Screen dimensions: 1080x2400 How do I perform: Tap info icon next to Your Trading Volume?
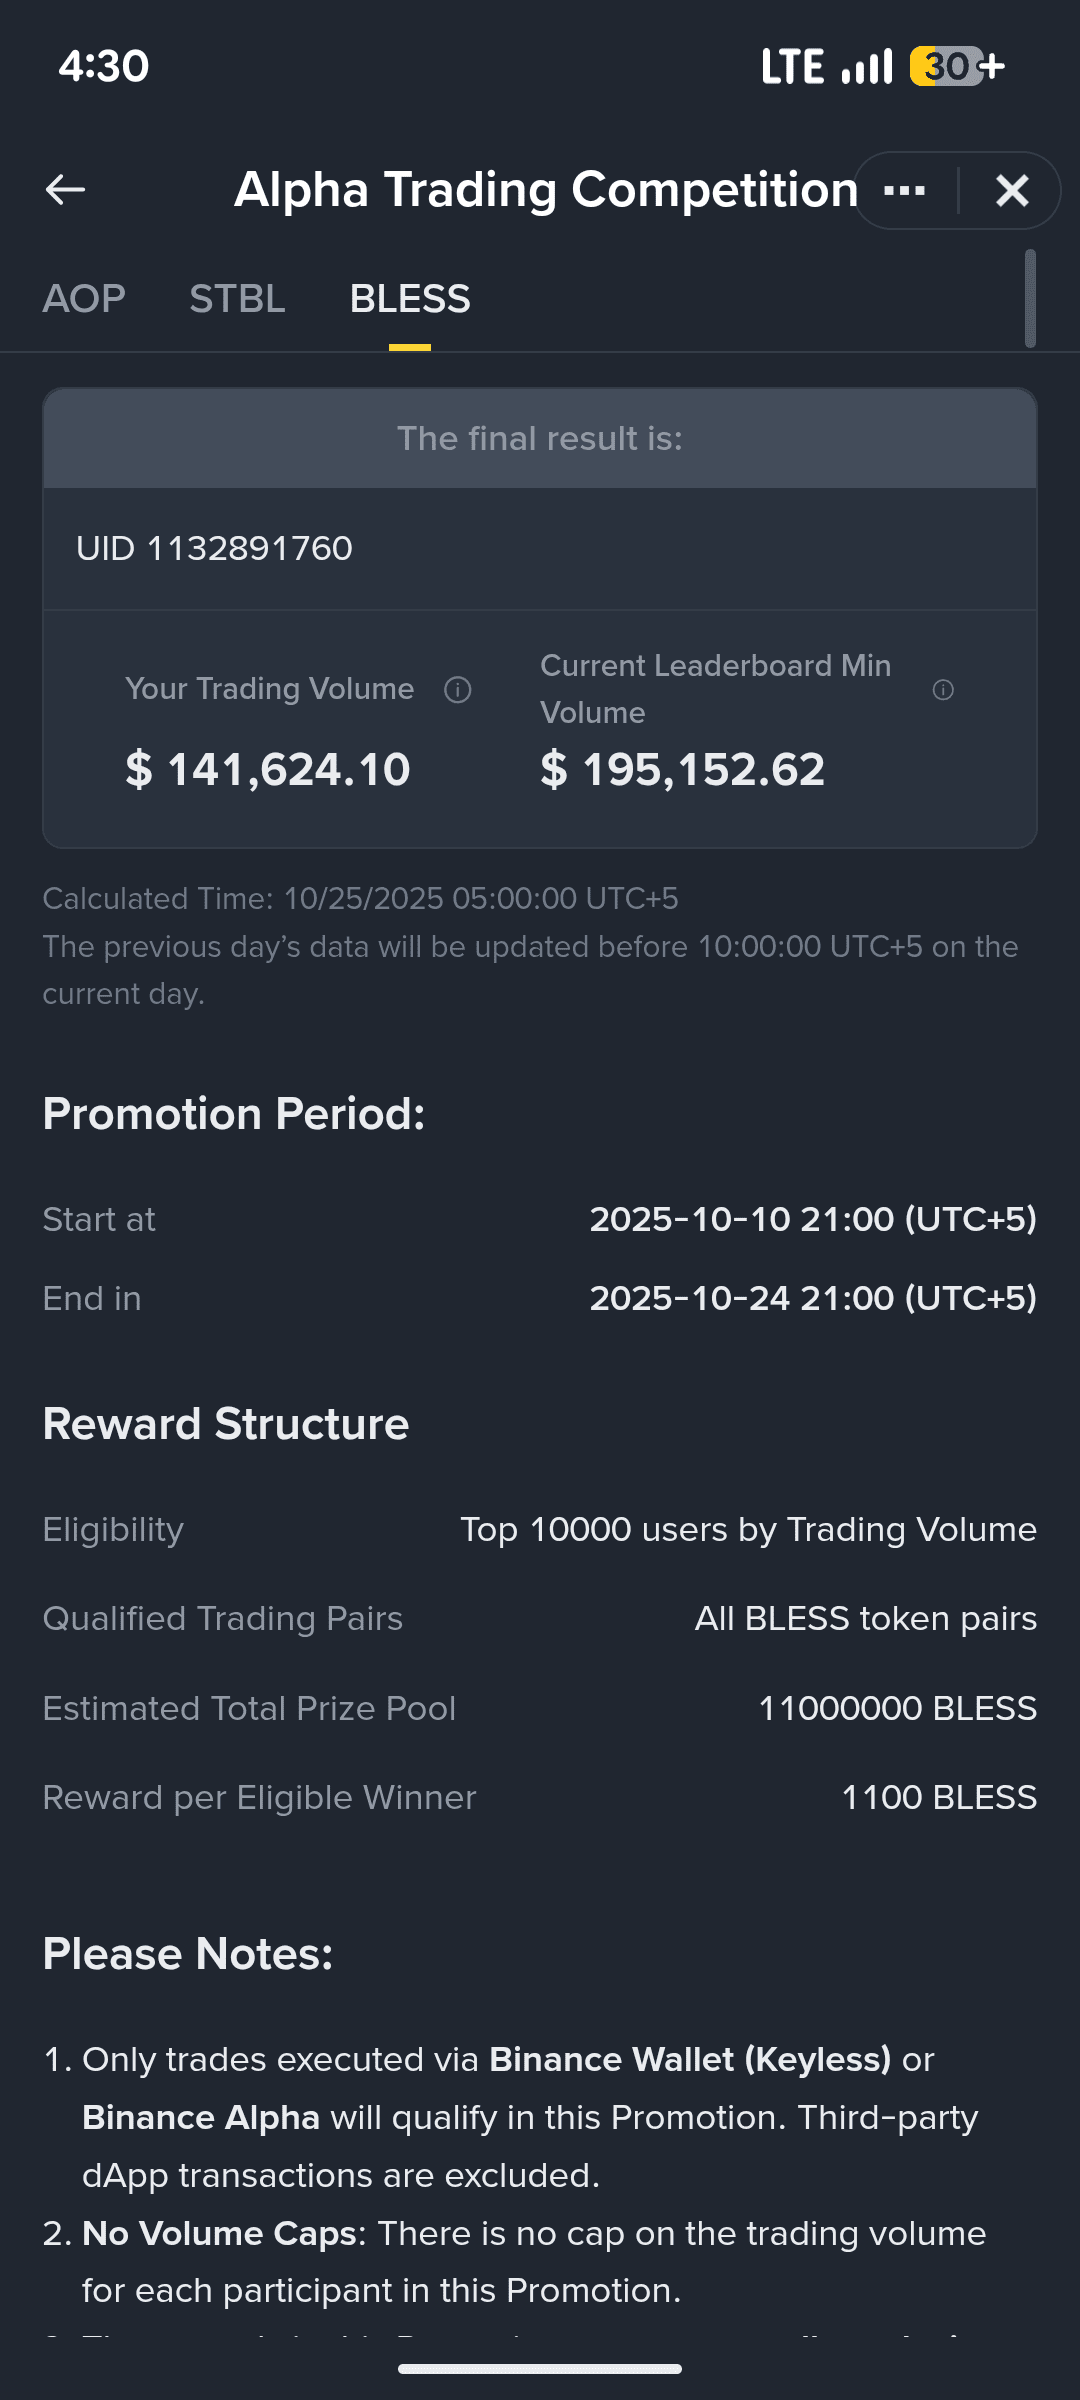click(x=458, y=690)
